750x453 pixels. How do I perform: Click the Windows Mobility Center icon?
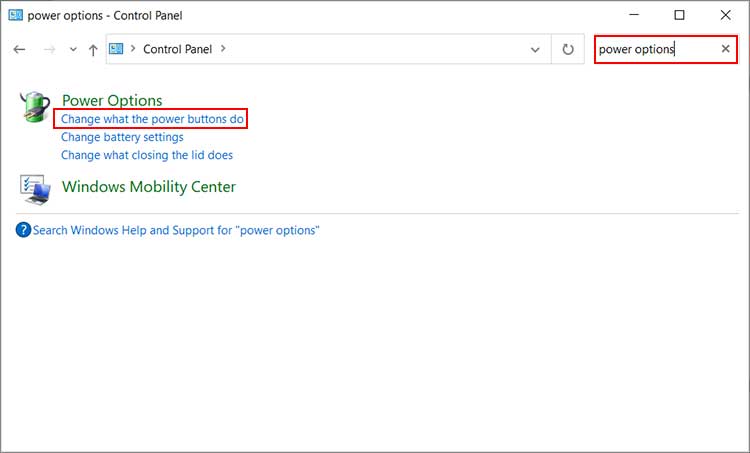[x=36, y=188]
